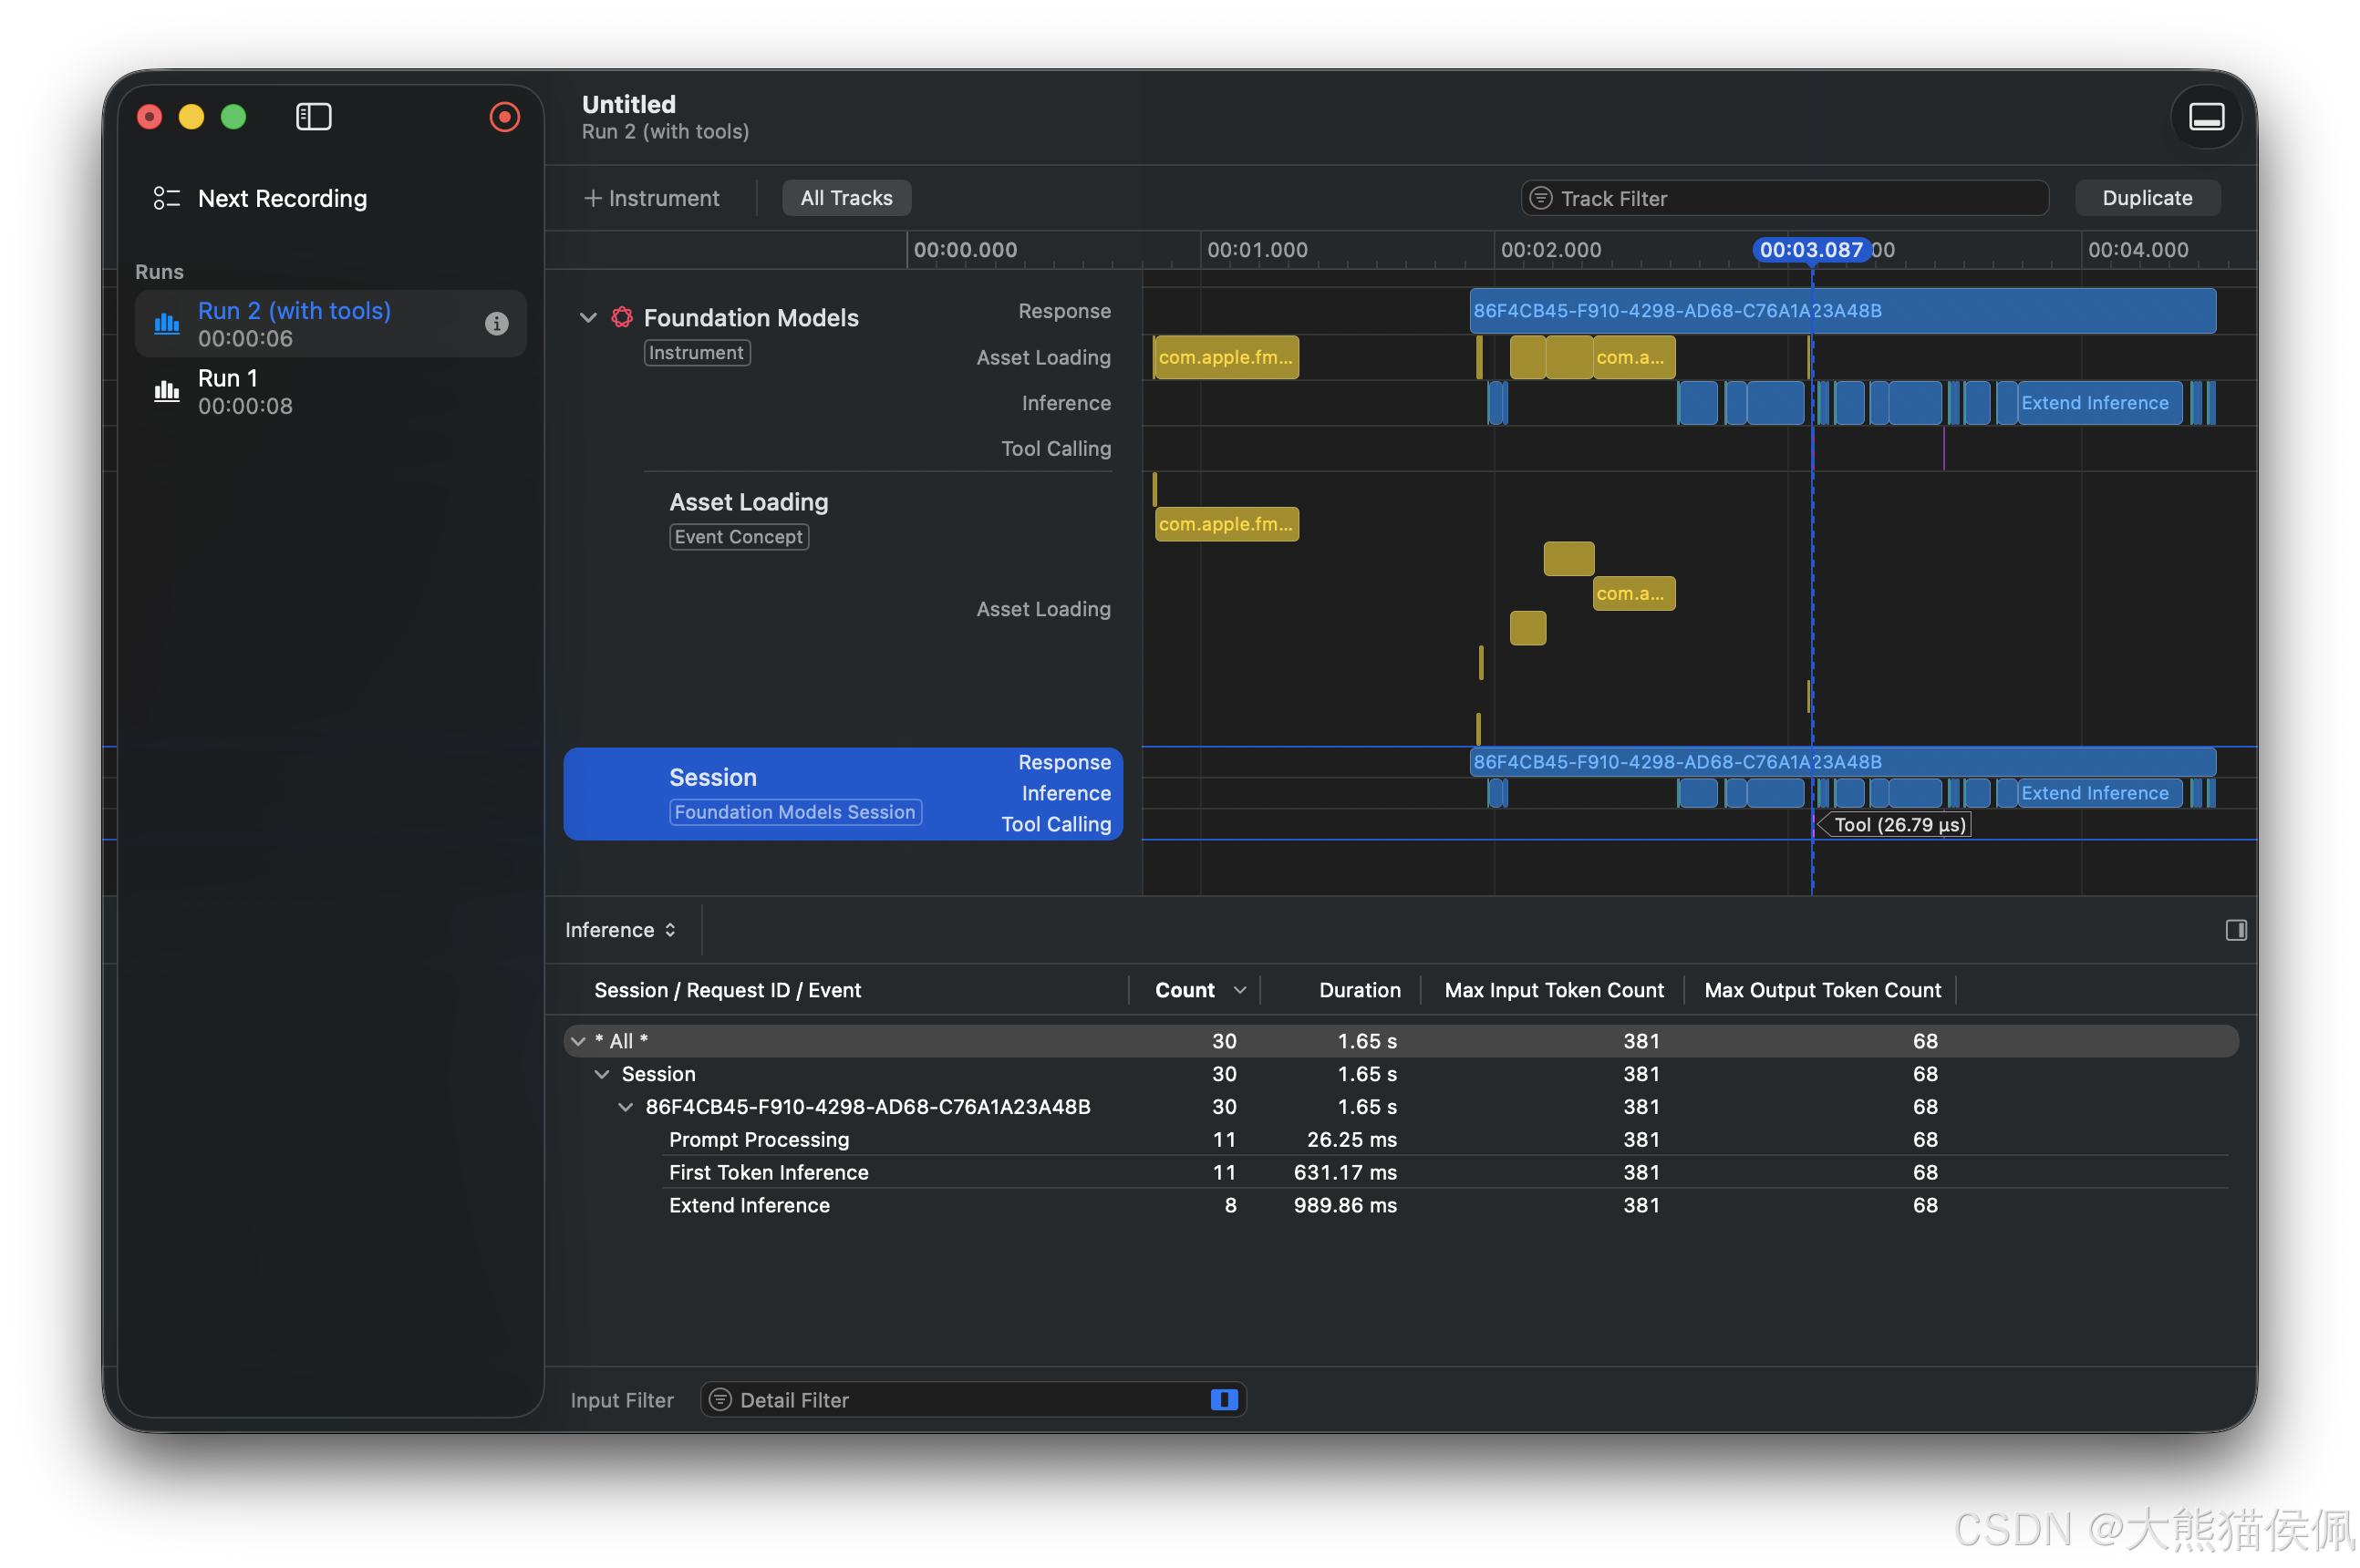Image resolution: width=2360 pixels, height=1568 pixels.
Task: Toggle the sidebar panel icon
Action: 313,117
